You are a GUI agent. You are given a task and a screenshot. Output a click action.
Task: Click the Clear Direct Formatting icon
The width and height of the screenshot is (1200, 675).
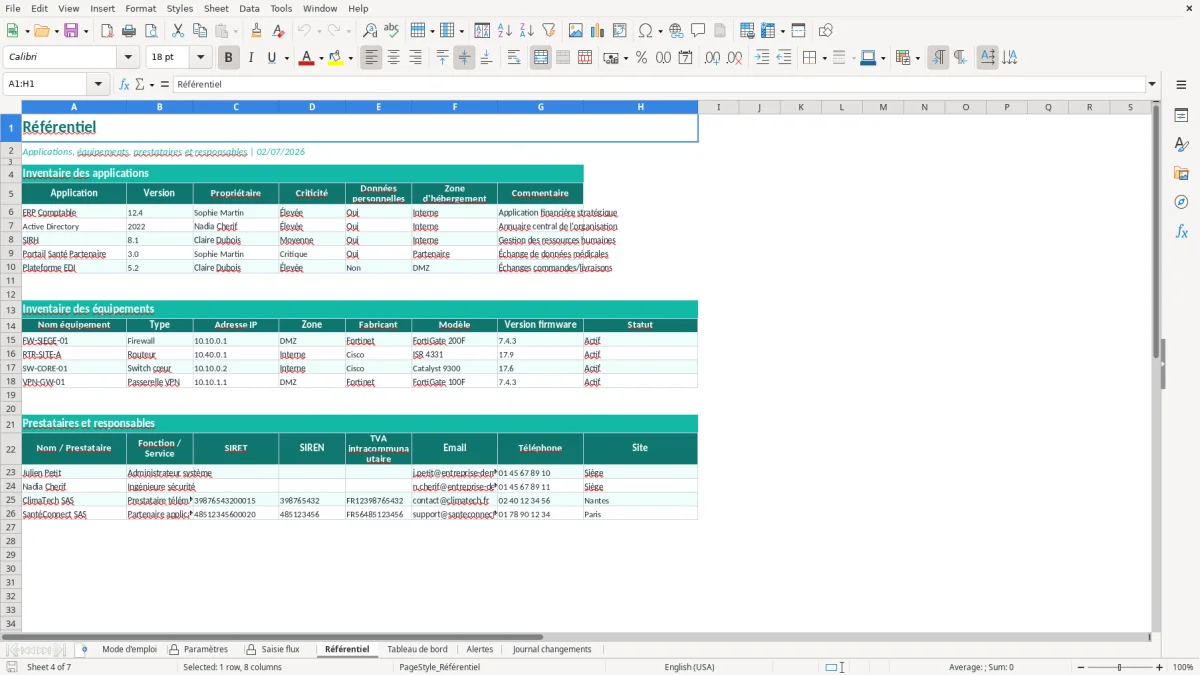click(278, 31)
